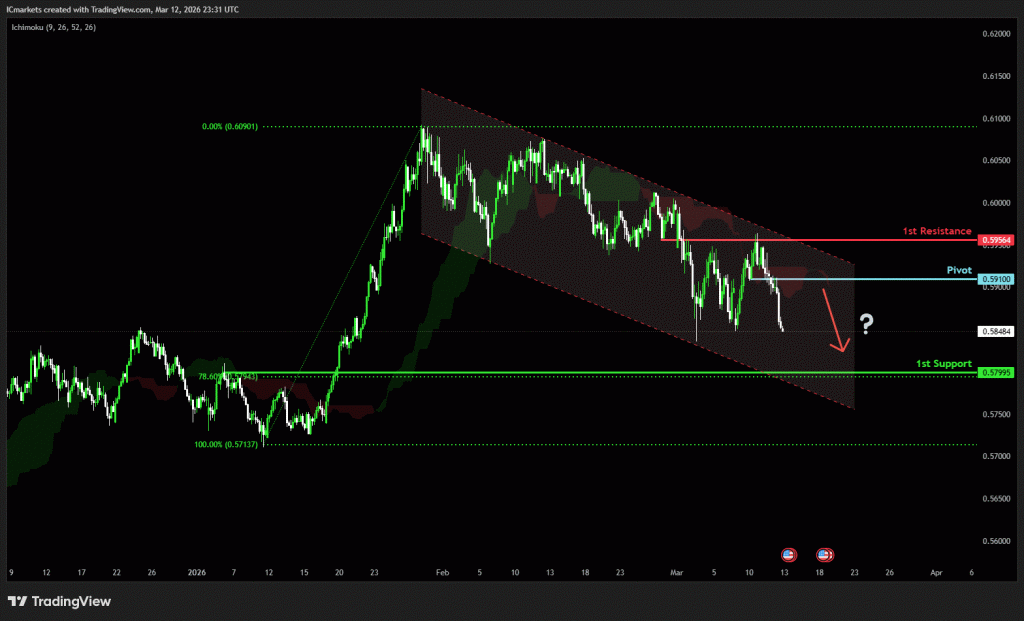
Task: Click the green 0.57995 support price tag
Action: (x=996, y=373)
